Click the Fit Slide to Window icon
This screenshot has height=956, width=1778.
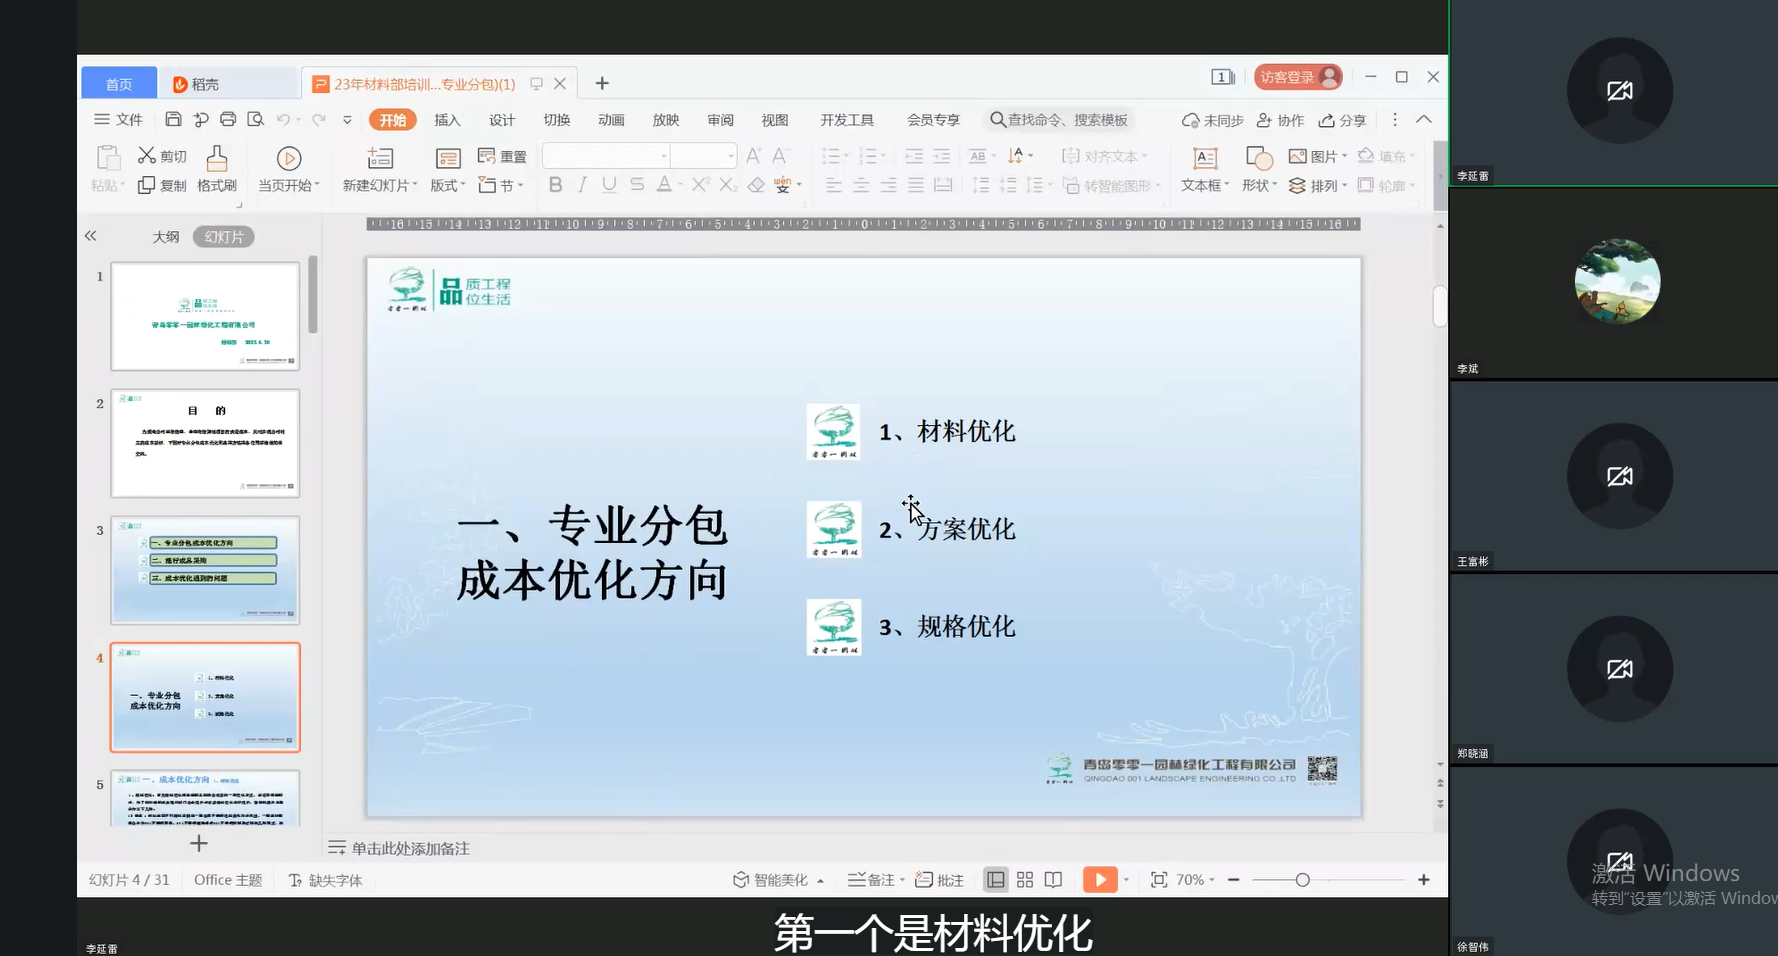pyautogui.click(x=1159, y=880)
